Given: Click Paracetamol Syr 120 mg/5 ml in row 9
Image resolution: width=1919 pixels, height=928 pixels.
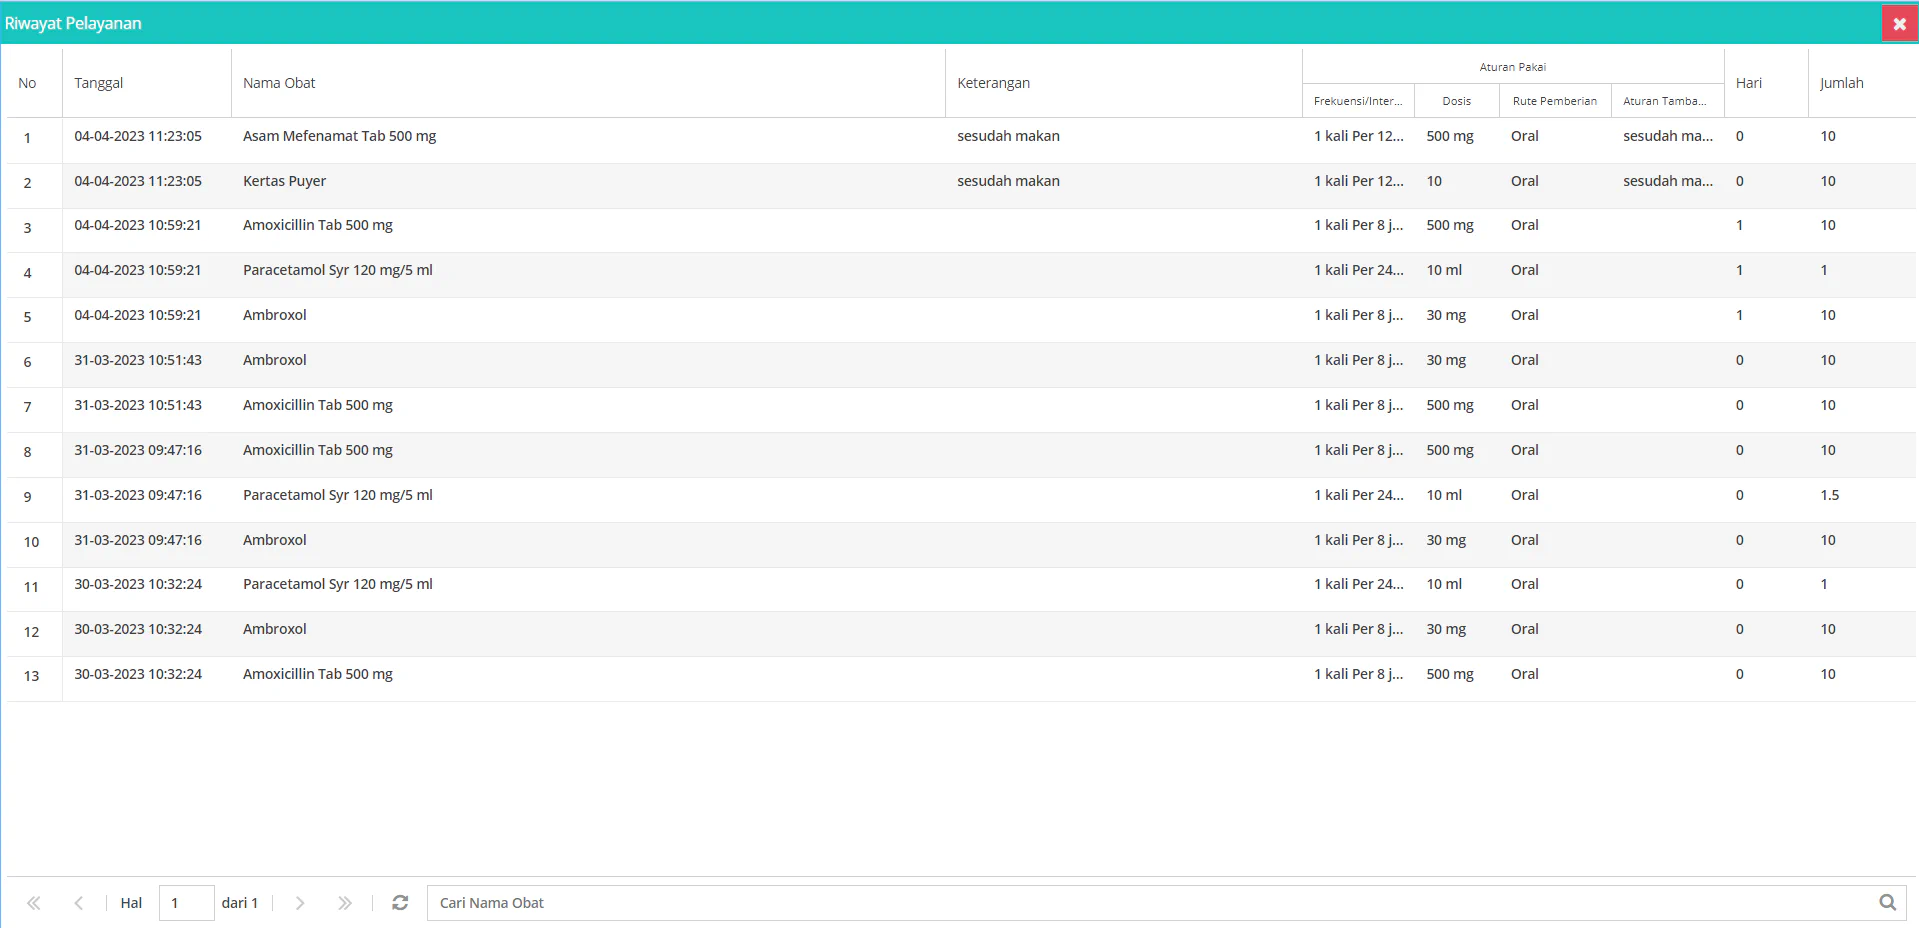Looking at the screenshot, I should (338, 495).
